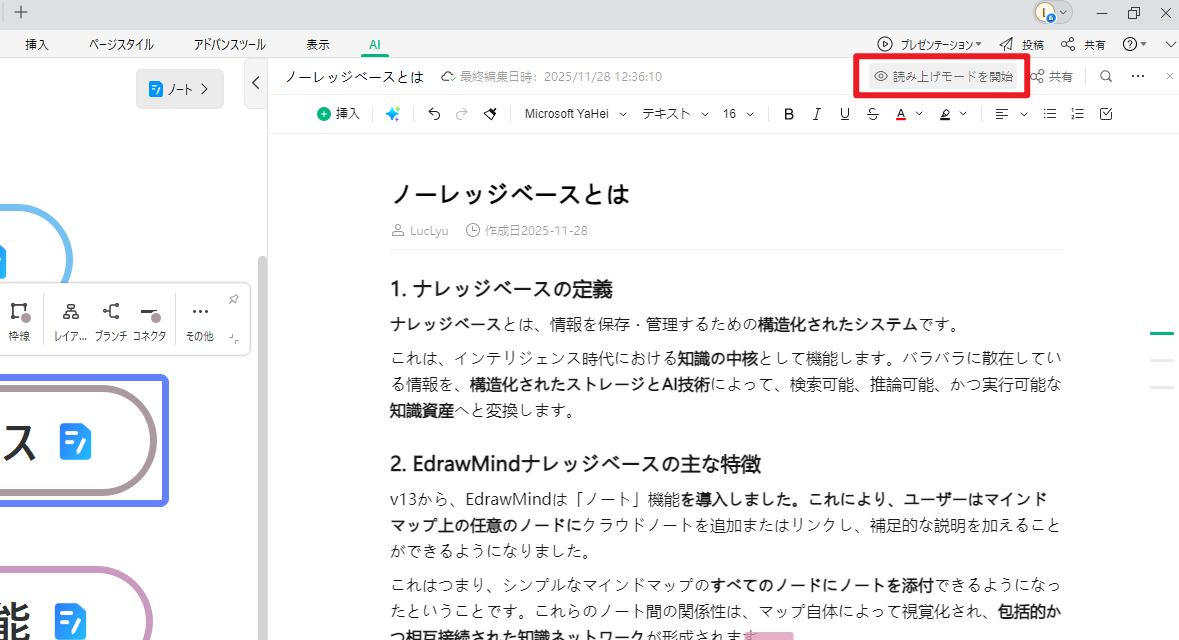
Task: Toggle strikethrough formatting
Action: point(872,113)
